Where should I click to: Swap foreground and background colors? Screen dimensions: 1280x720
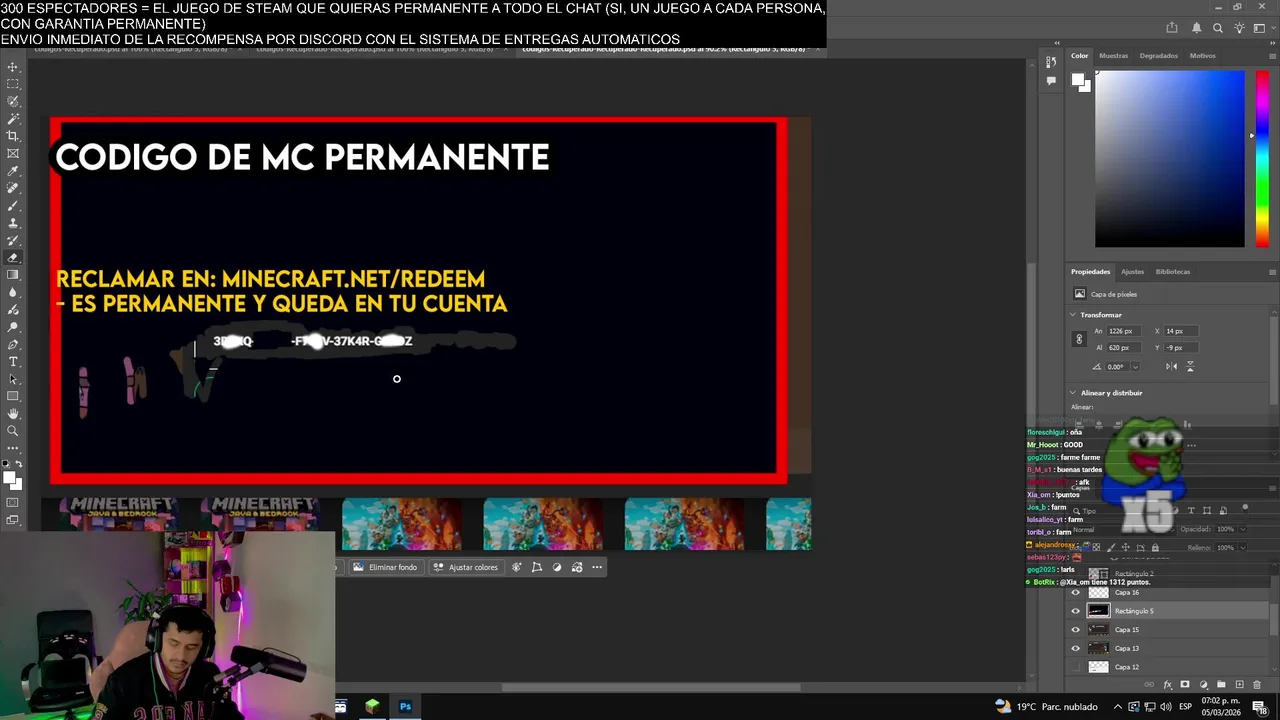pyautogui.click(x=21, y=465)
